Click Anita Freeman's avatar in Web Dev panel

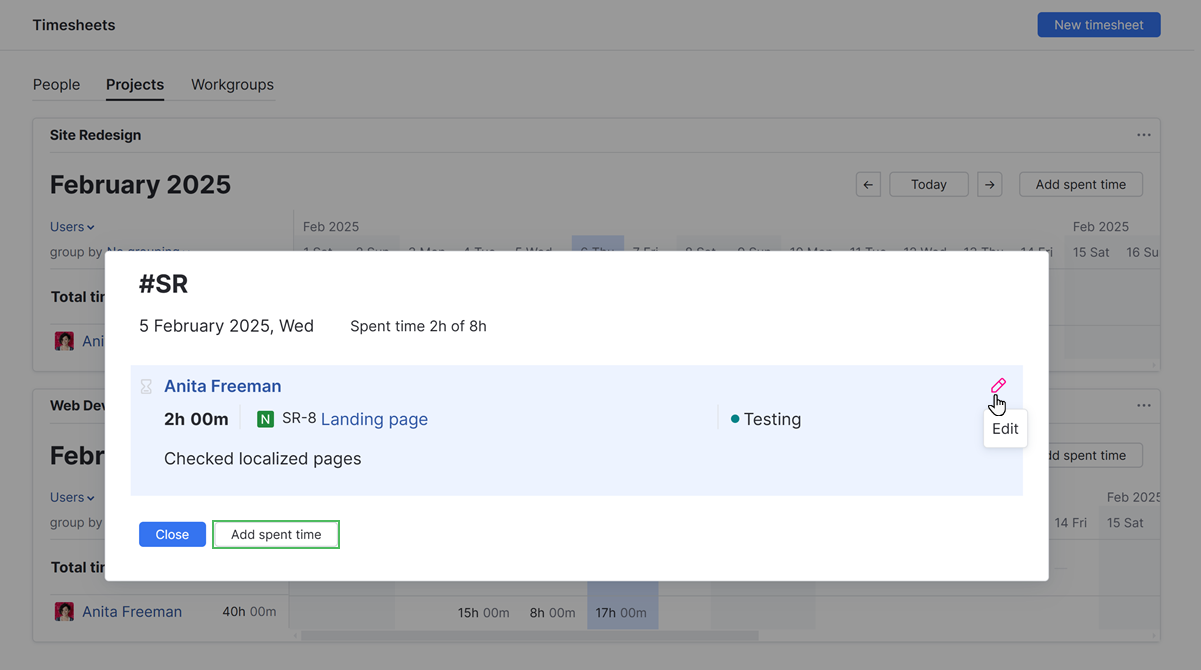[x=64, y=611]
